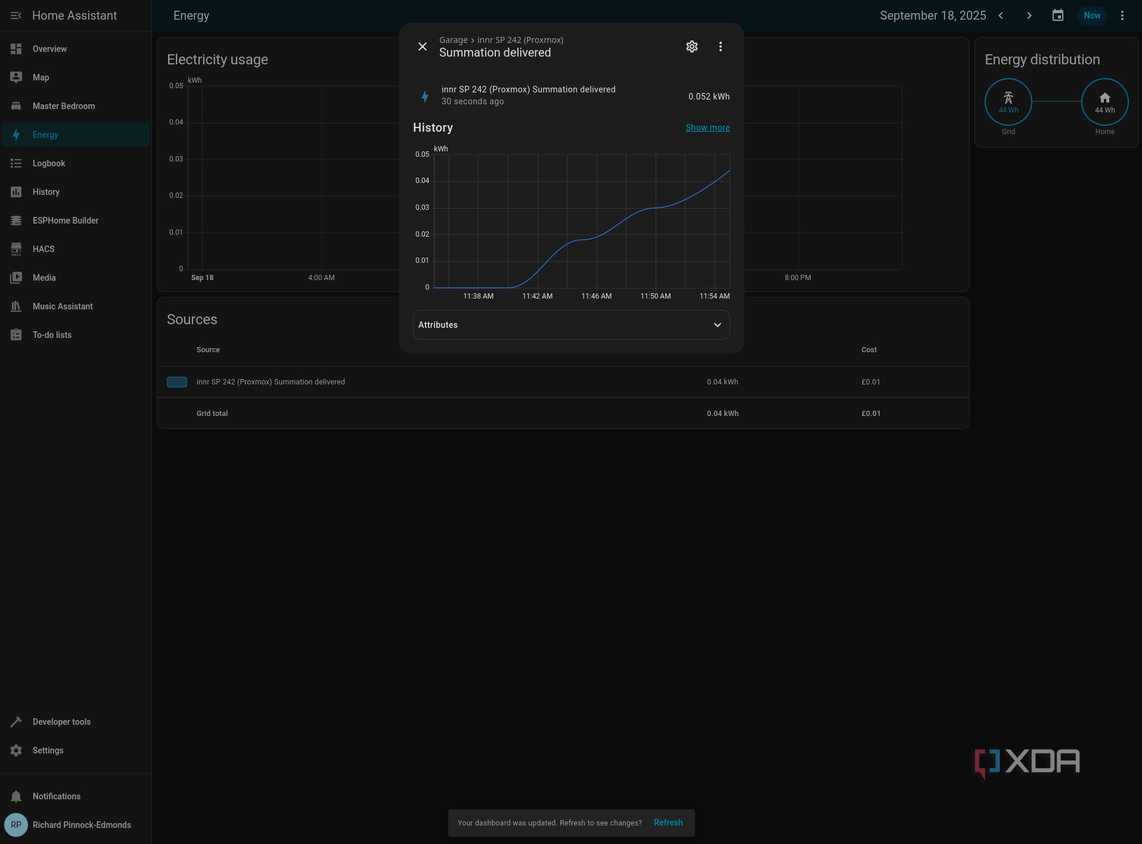Expand the Attributes section
1142x844 pixels.
[x=571, y=325]
